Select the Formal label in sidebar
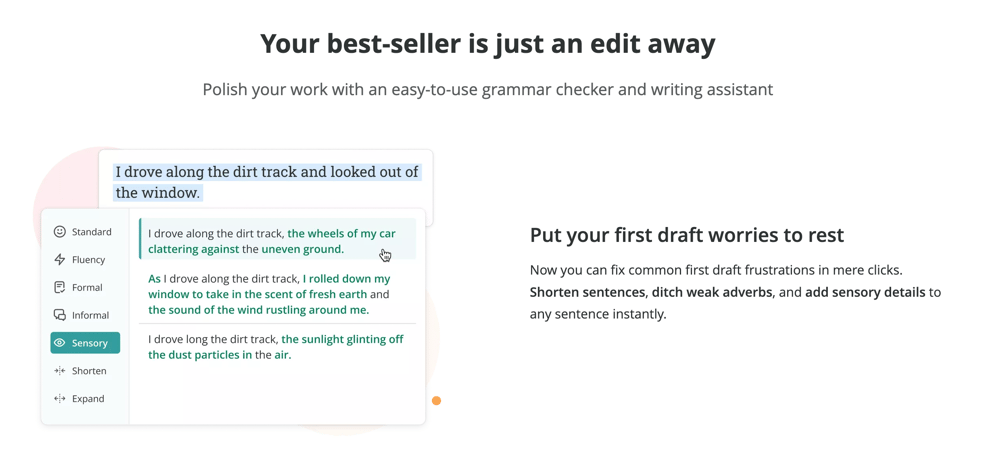Screen dimensions: 1000x454 [x=87, y=288]
